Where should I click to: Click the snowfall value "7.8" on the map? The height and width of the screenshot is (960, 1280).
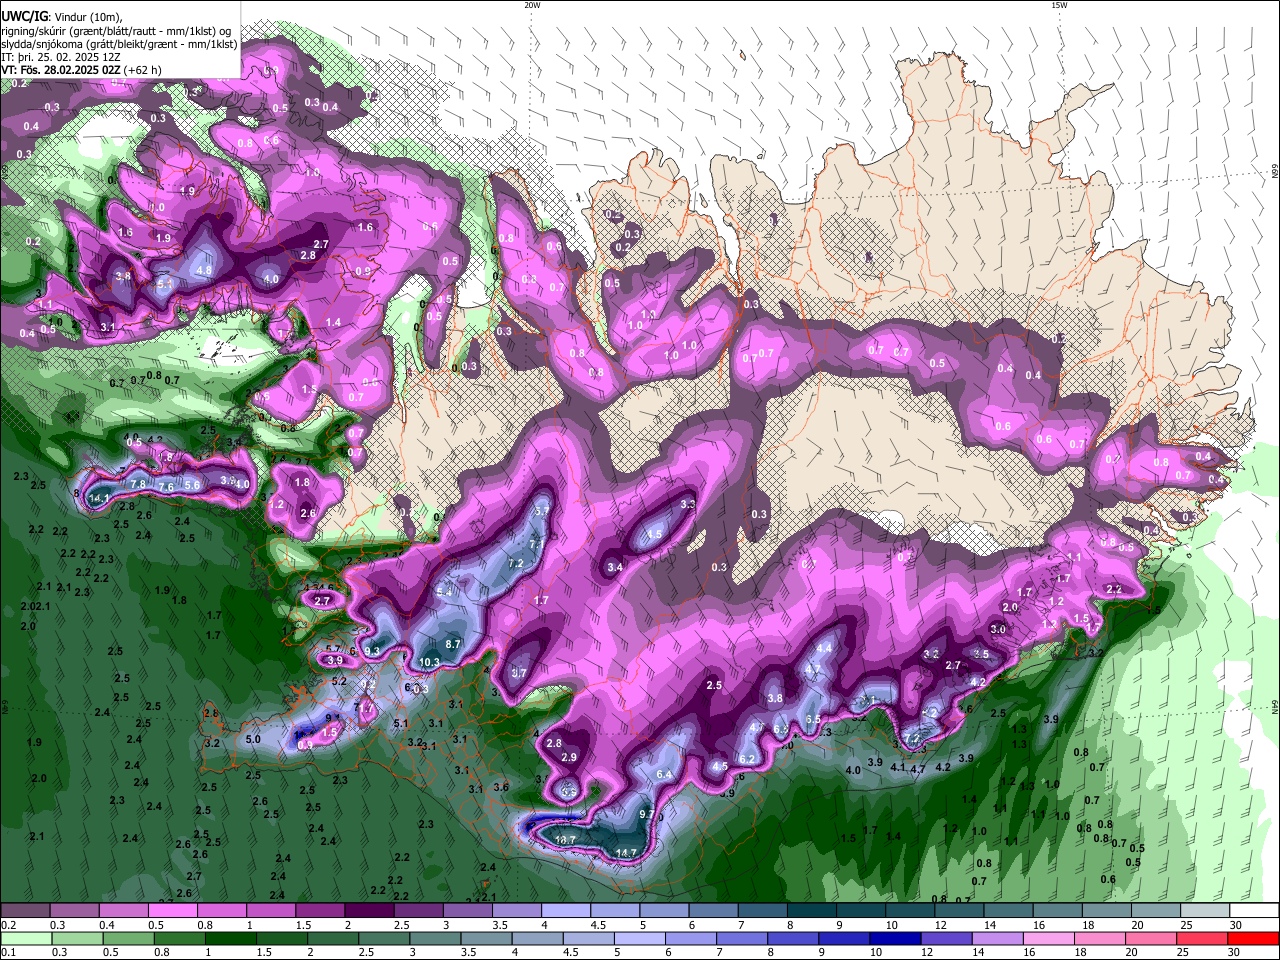(x=139, y=484)
